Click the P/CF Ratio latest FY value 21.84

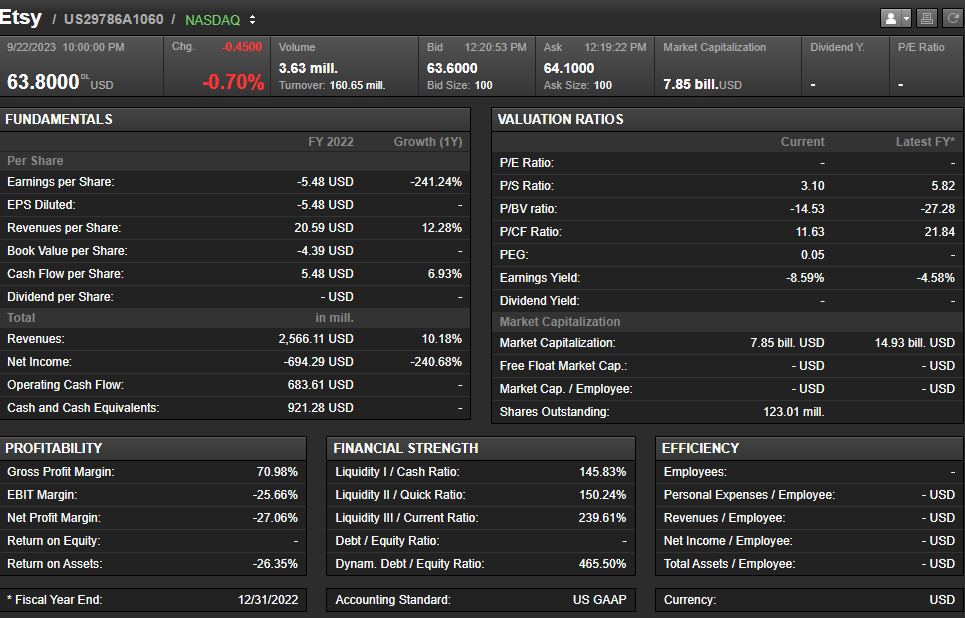pos(940,232)
